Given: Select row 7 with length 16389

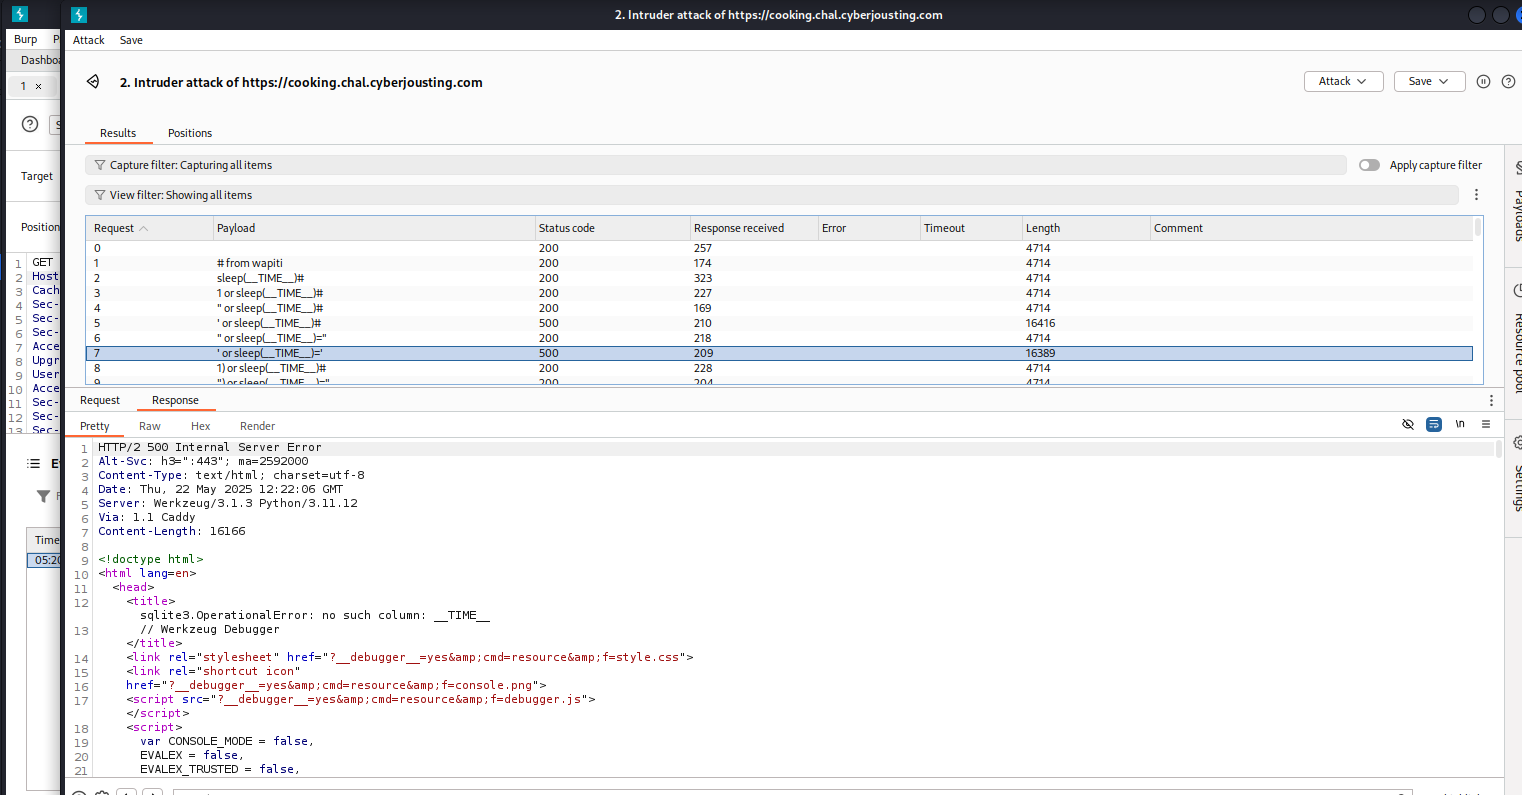Looking at the screenshot, I should [x=780, y=353].
